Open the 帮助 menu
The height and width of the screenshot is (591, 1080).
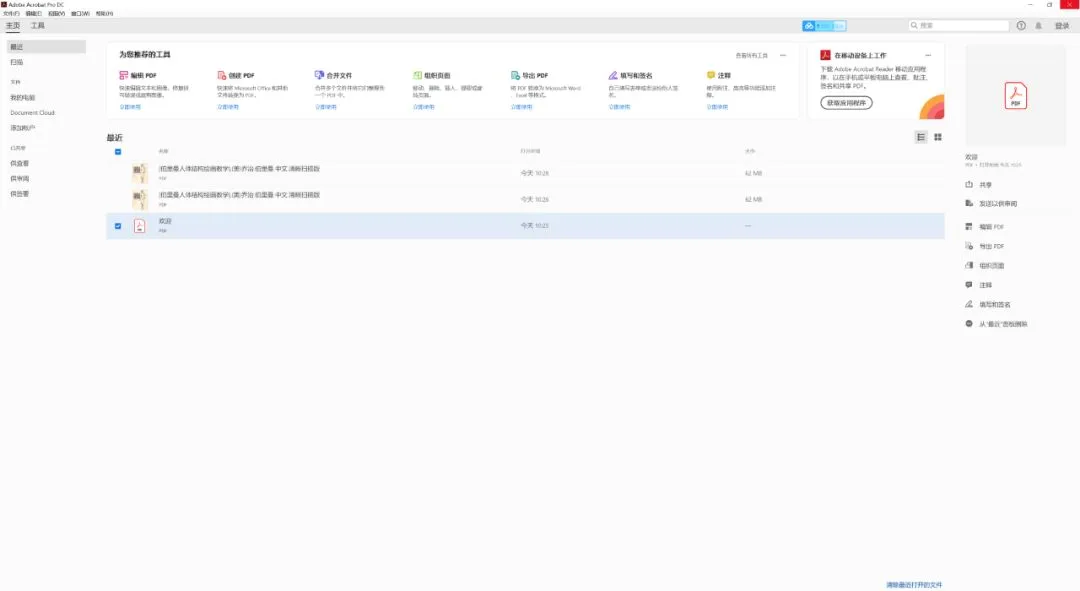[104, 13]
